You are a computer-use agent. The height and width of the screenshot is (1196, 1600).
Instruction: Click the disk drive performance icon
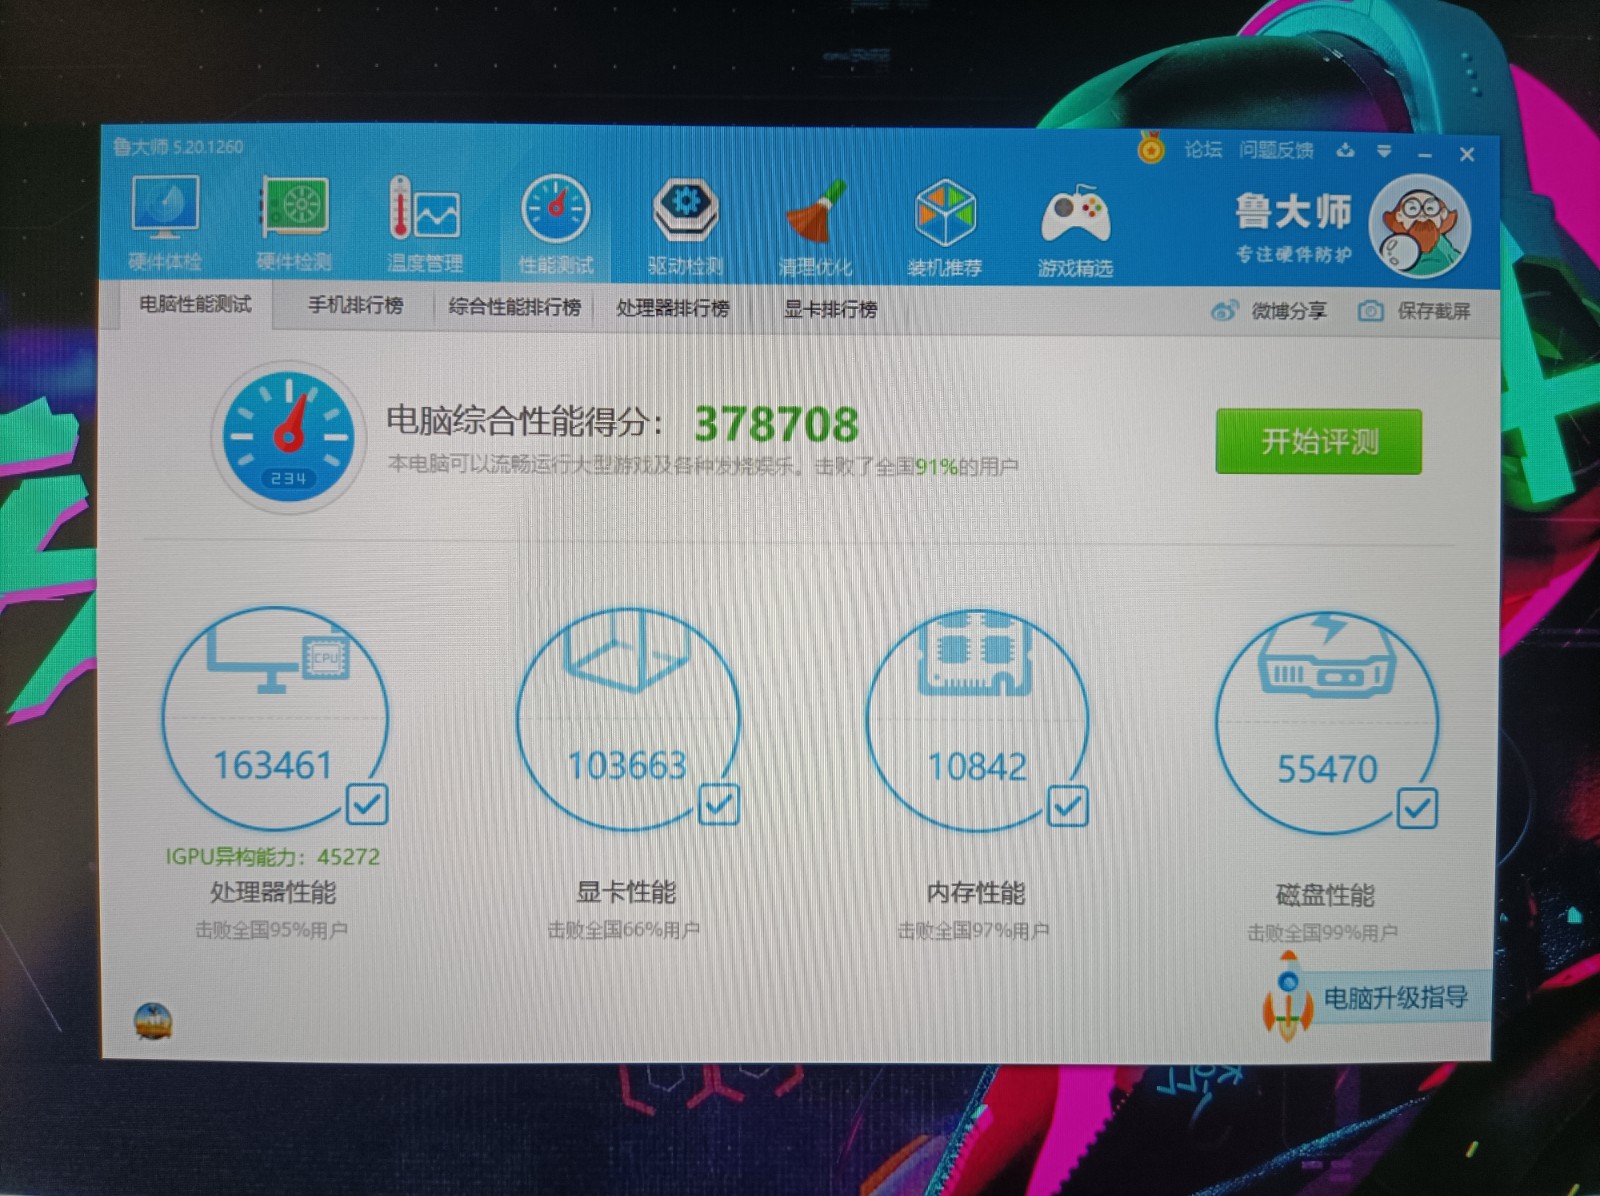pos(1327,658)
